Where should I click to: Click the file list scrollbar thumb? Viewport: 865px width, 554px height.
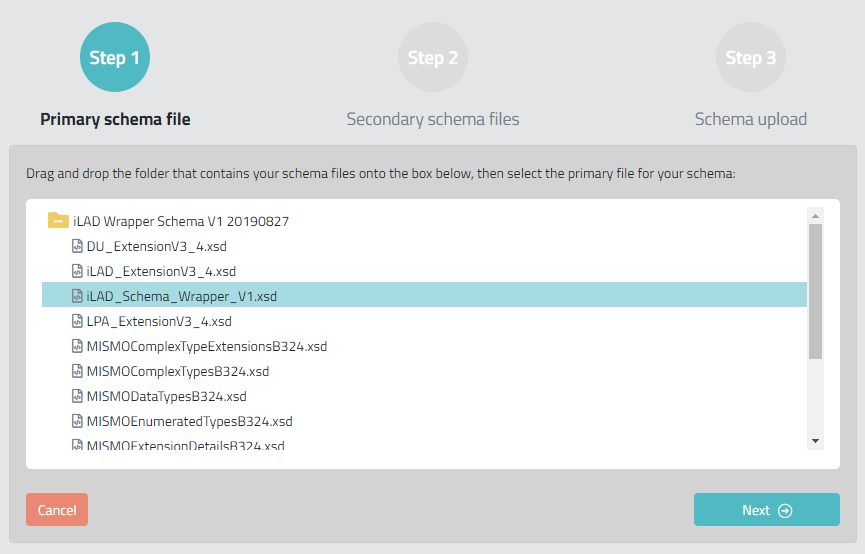pos(815,291)
